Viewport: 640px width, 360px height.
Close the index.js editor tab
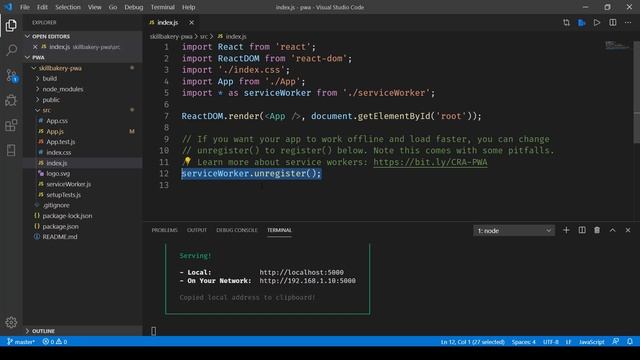[x=191, y=22]
